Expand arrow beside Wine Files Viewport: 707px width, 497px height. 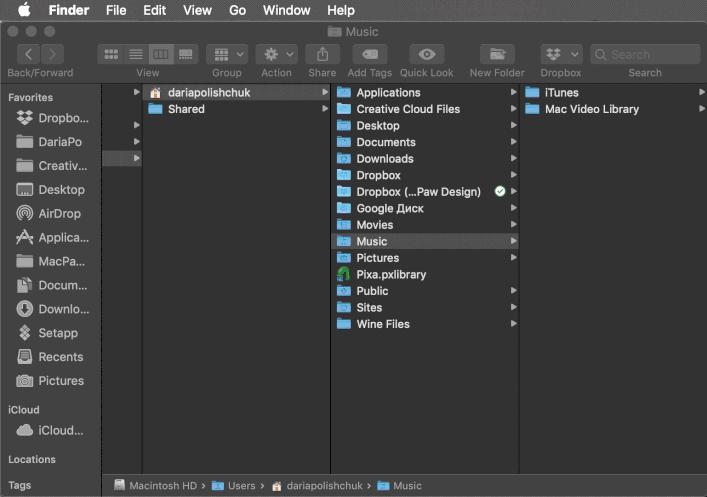513,324
